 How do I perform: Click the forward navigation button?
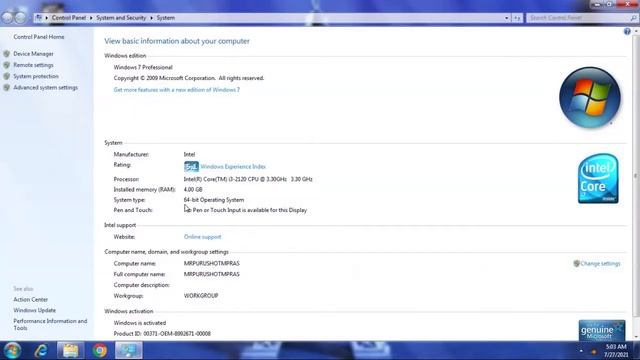click(20, 18)
